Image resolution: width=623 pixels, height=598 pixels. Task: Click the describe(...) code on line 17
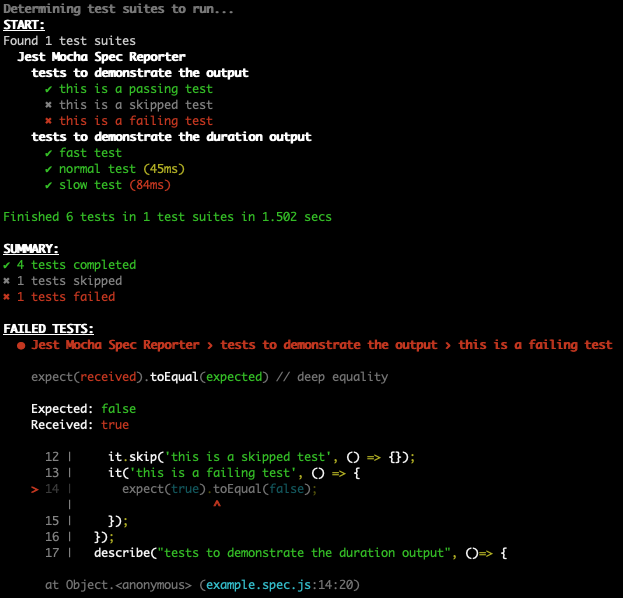pos(300,553)
